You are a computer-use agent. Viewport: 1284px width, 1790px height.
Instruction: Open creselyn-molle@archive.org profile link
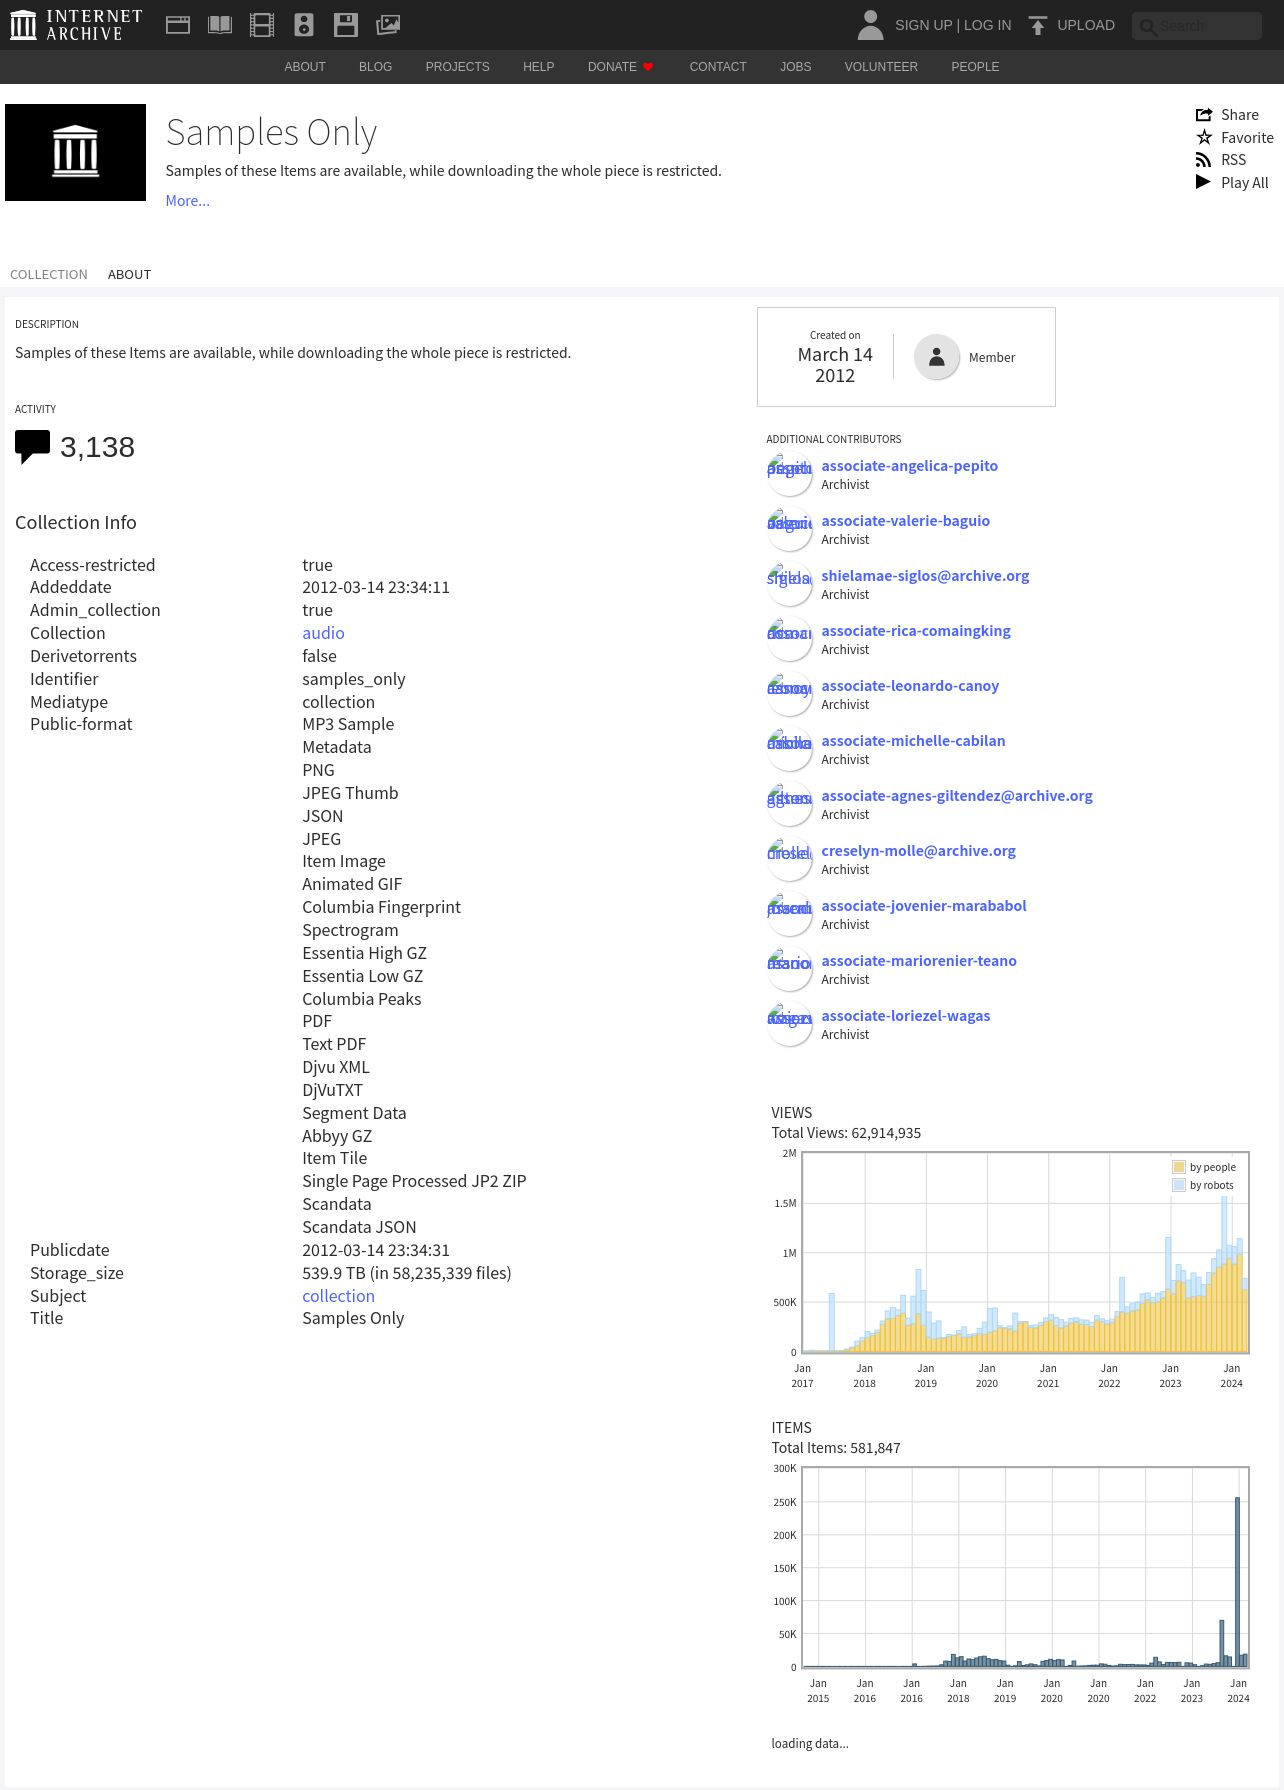pyautogui.click(x=918, y=851)
